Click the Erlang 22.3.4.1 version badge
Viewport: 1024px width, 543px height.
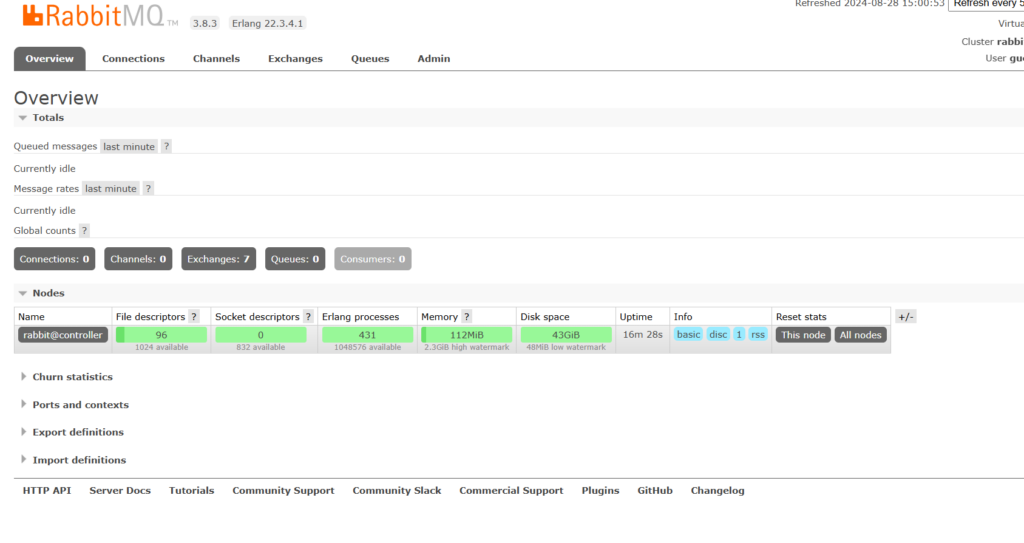coord(268,24)
